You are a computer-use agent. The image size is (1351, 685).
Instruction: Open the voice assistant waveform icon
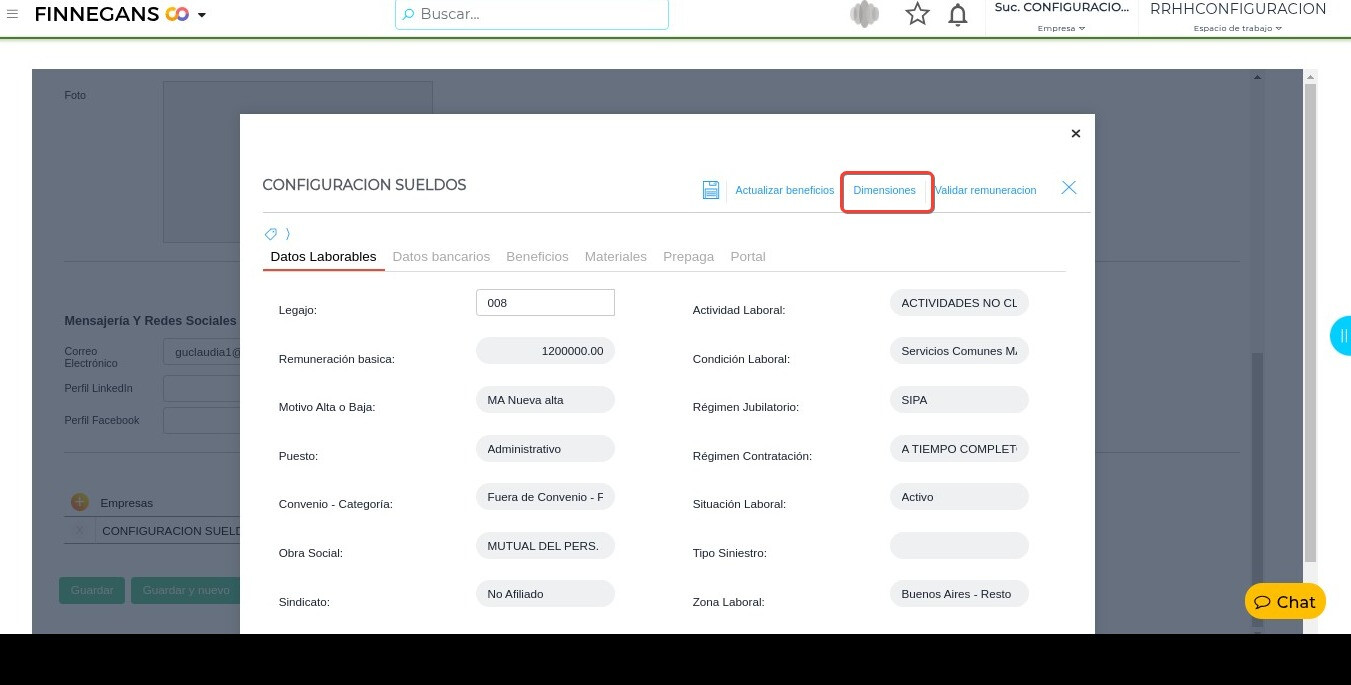[864, 14]
